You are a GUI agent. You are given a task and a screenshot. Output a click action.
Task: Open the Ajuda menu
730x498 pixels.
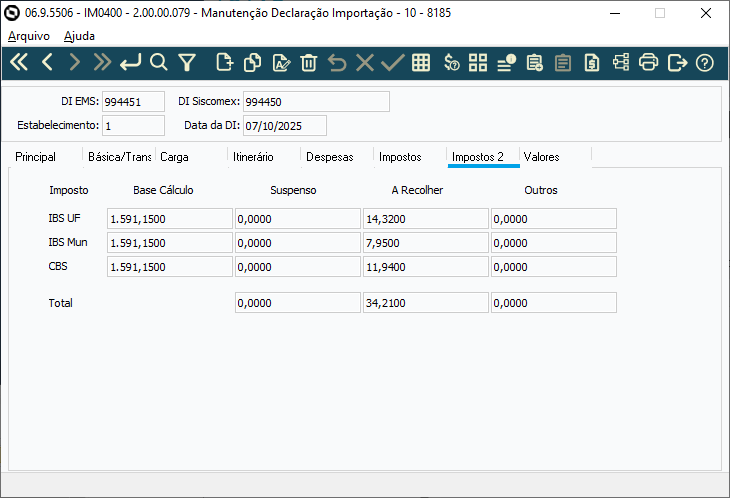79,35
